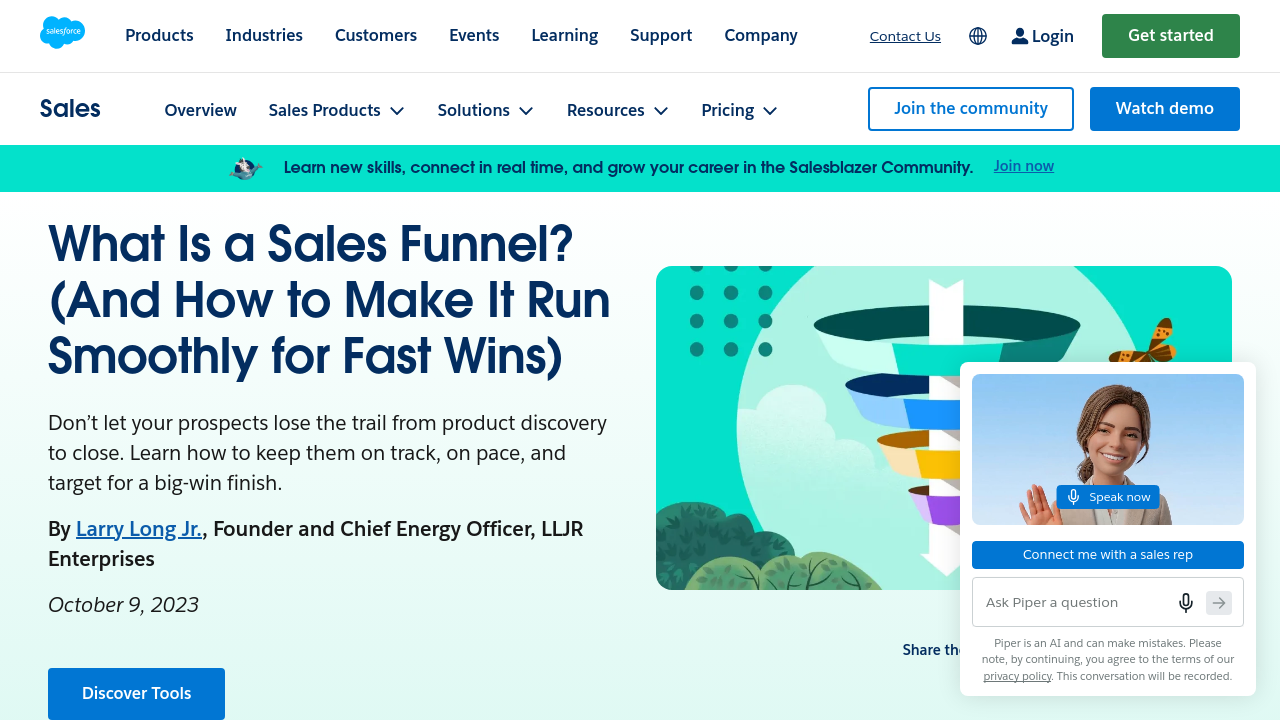Open the Learning menu

(565, 35)
